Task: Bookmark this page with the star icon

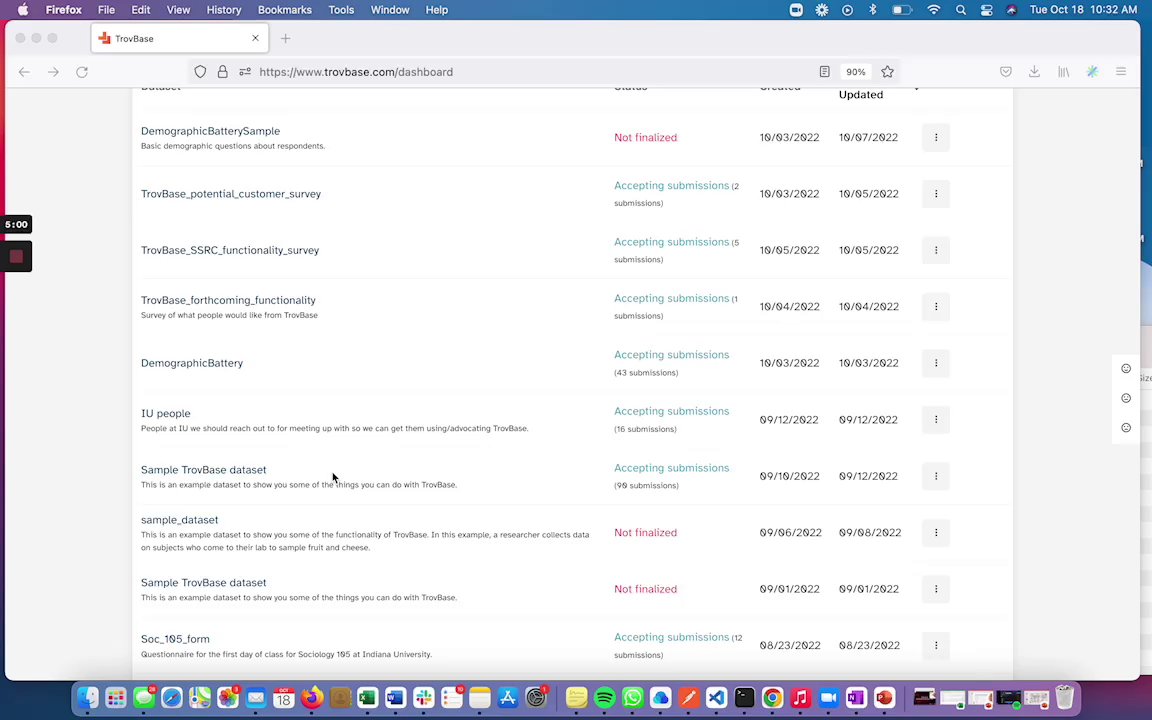Action: [888, 72]
